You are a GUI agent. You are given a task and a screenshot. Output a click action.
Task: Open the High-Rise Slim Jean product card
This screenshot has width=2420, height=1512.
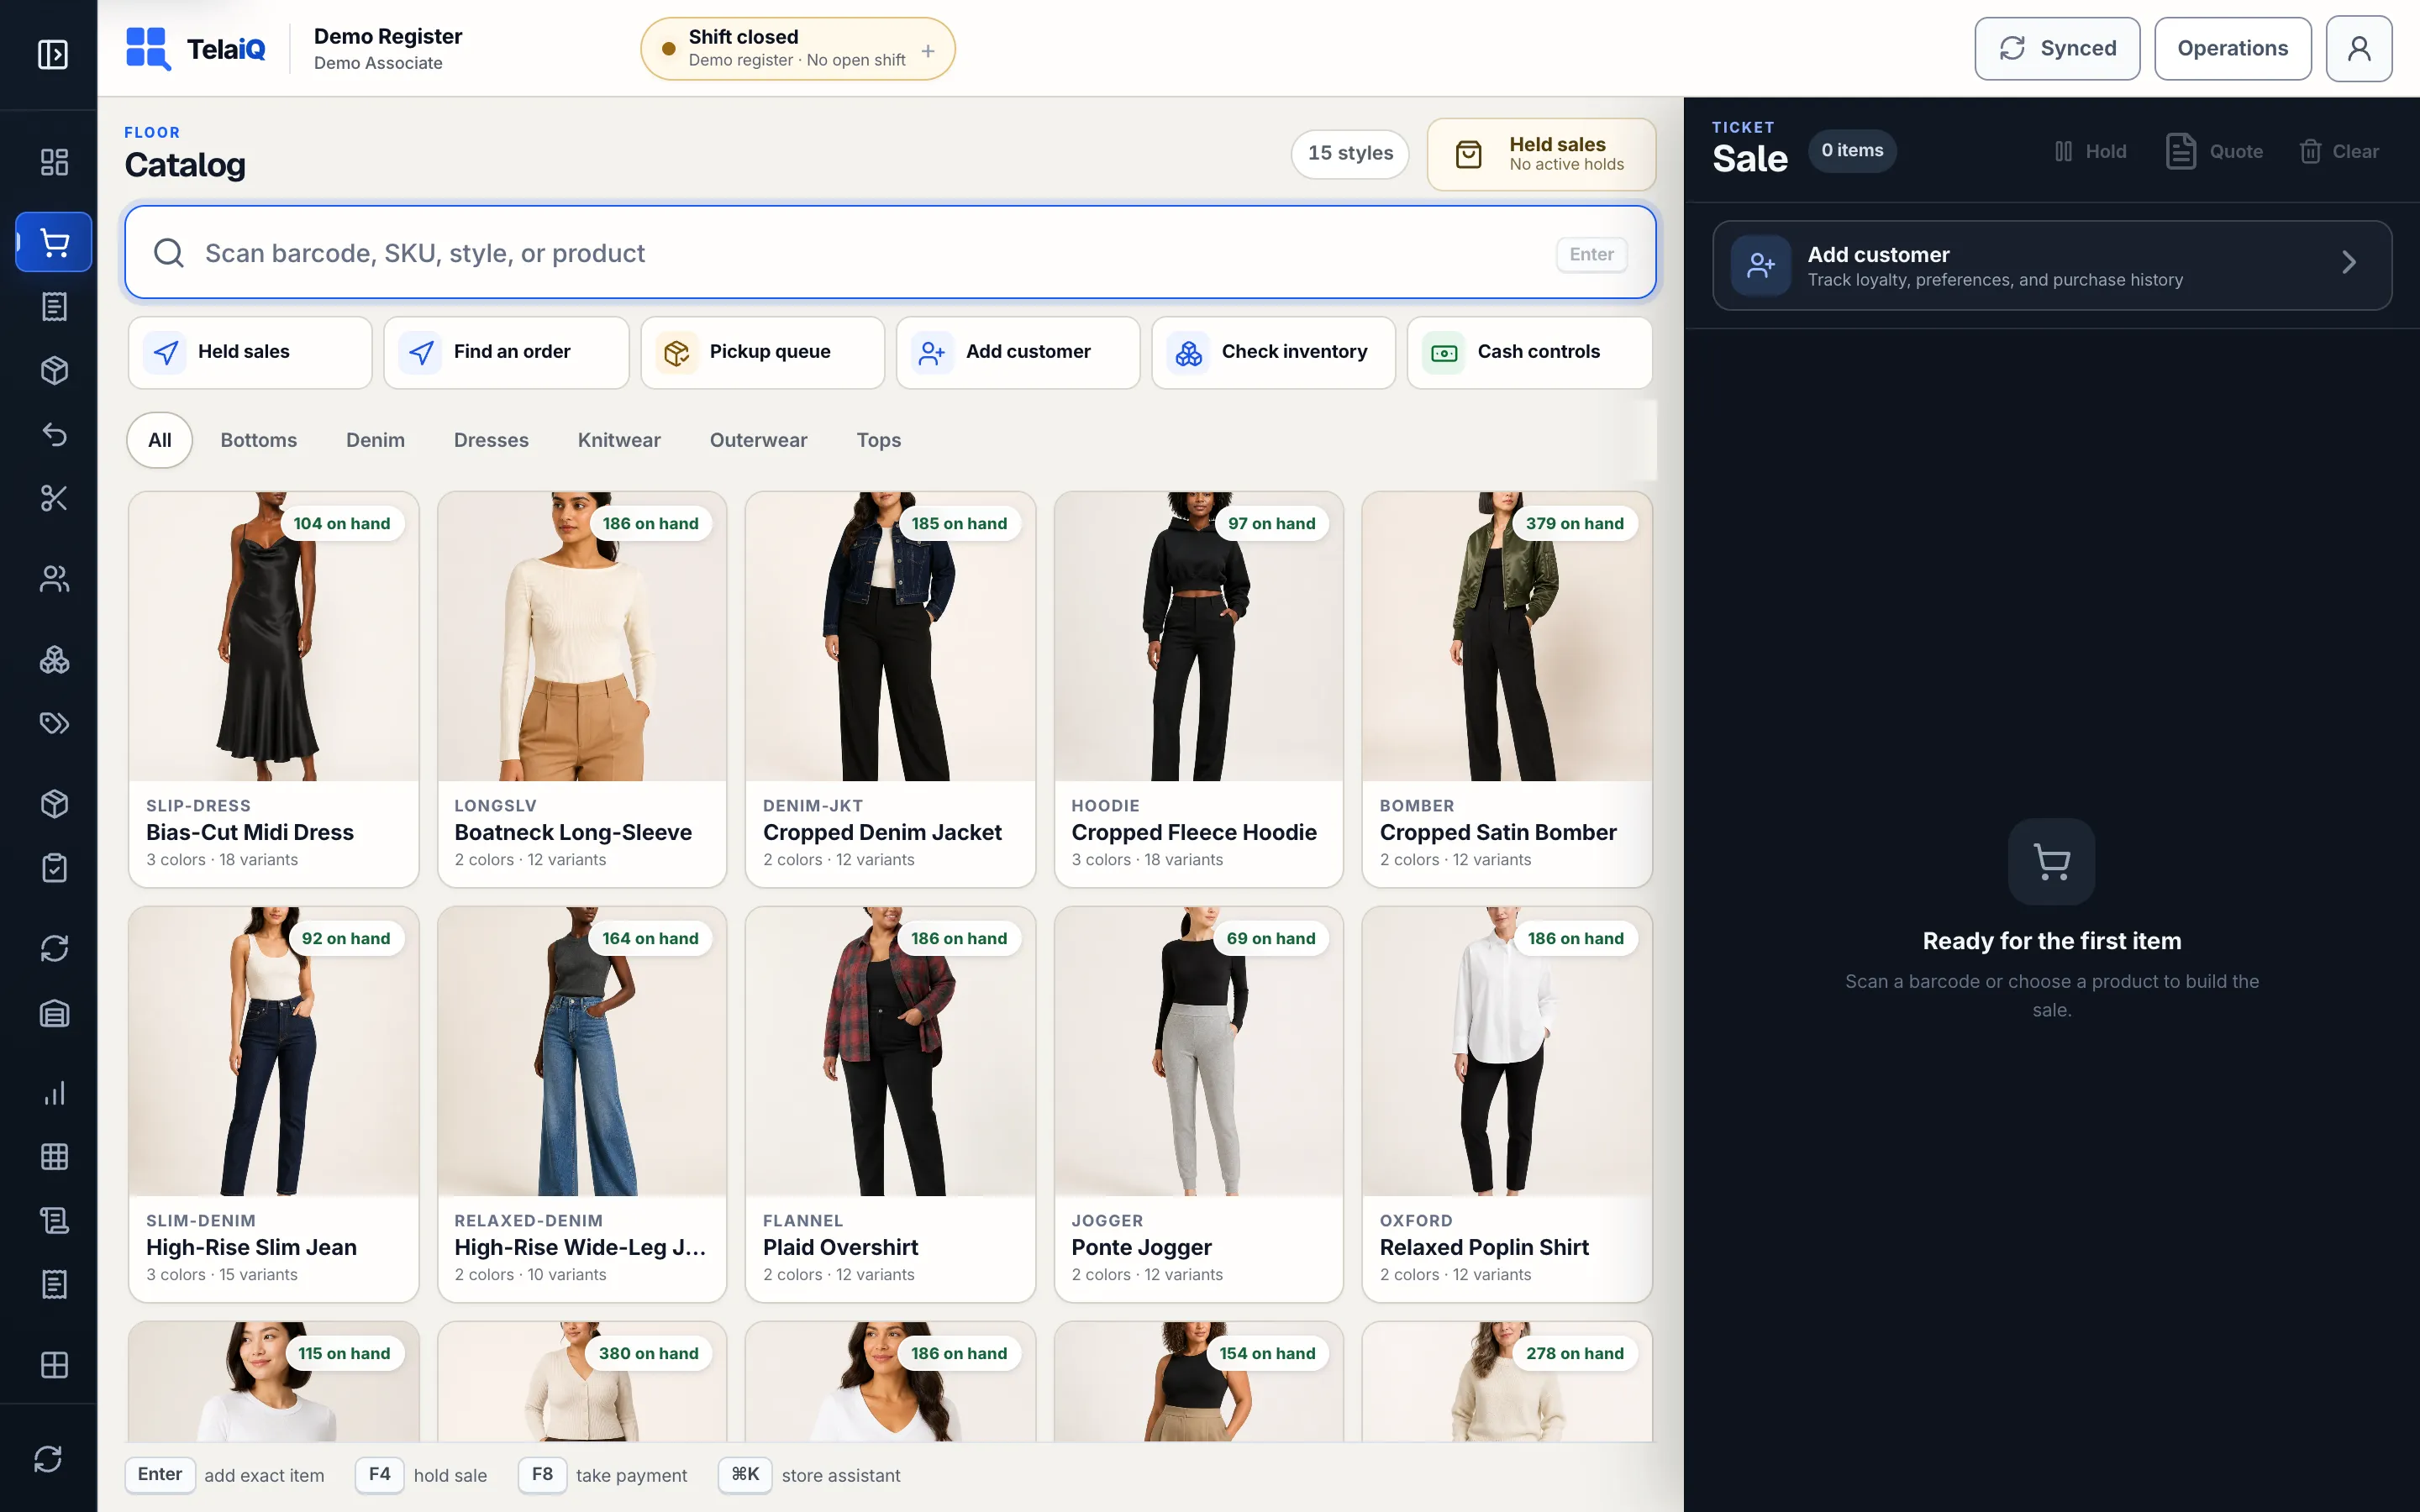273,1104
